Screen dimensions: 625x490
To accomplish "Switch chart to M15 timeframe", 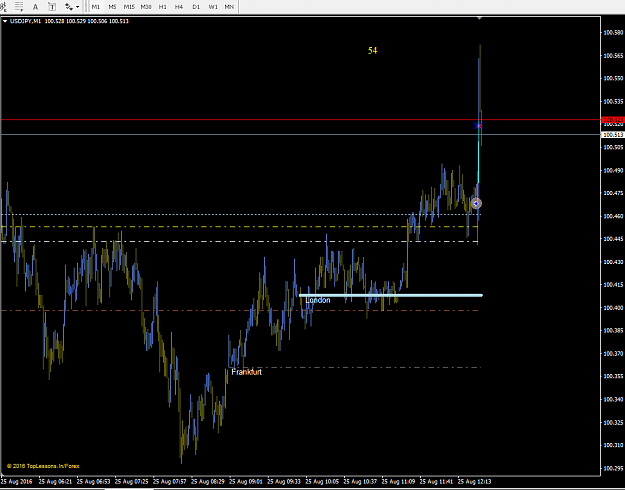I will click(129, 7).
